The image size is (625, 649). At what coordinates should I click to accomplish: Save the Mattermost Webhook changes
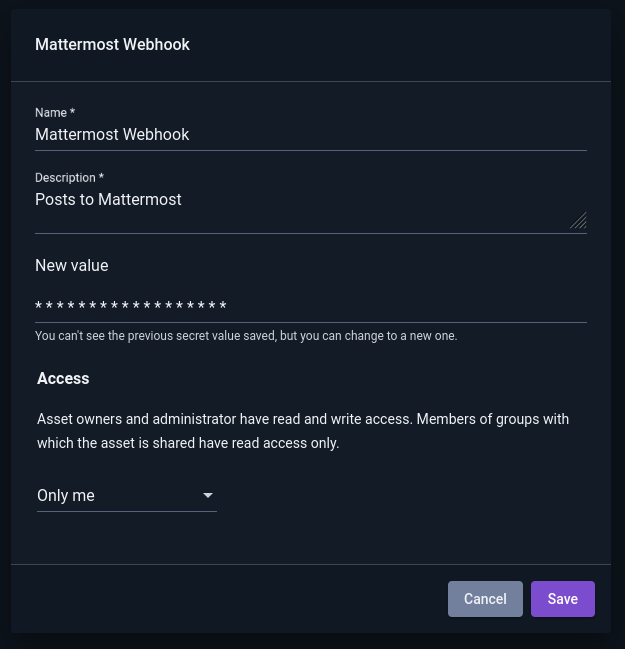pyautogui.click(x=562, y=599)
